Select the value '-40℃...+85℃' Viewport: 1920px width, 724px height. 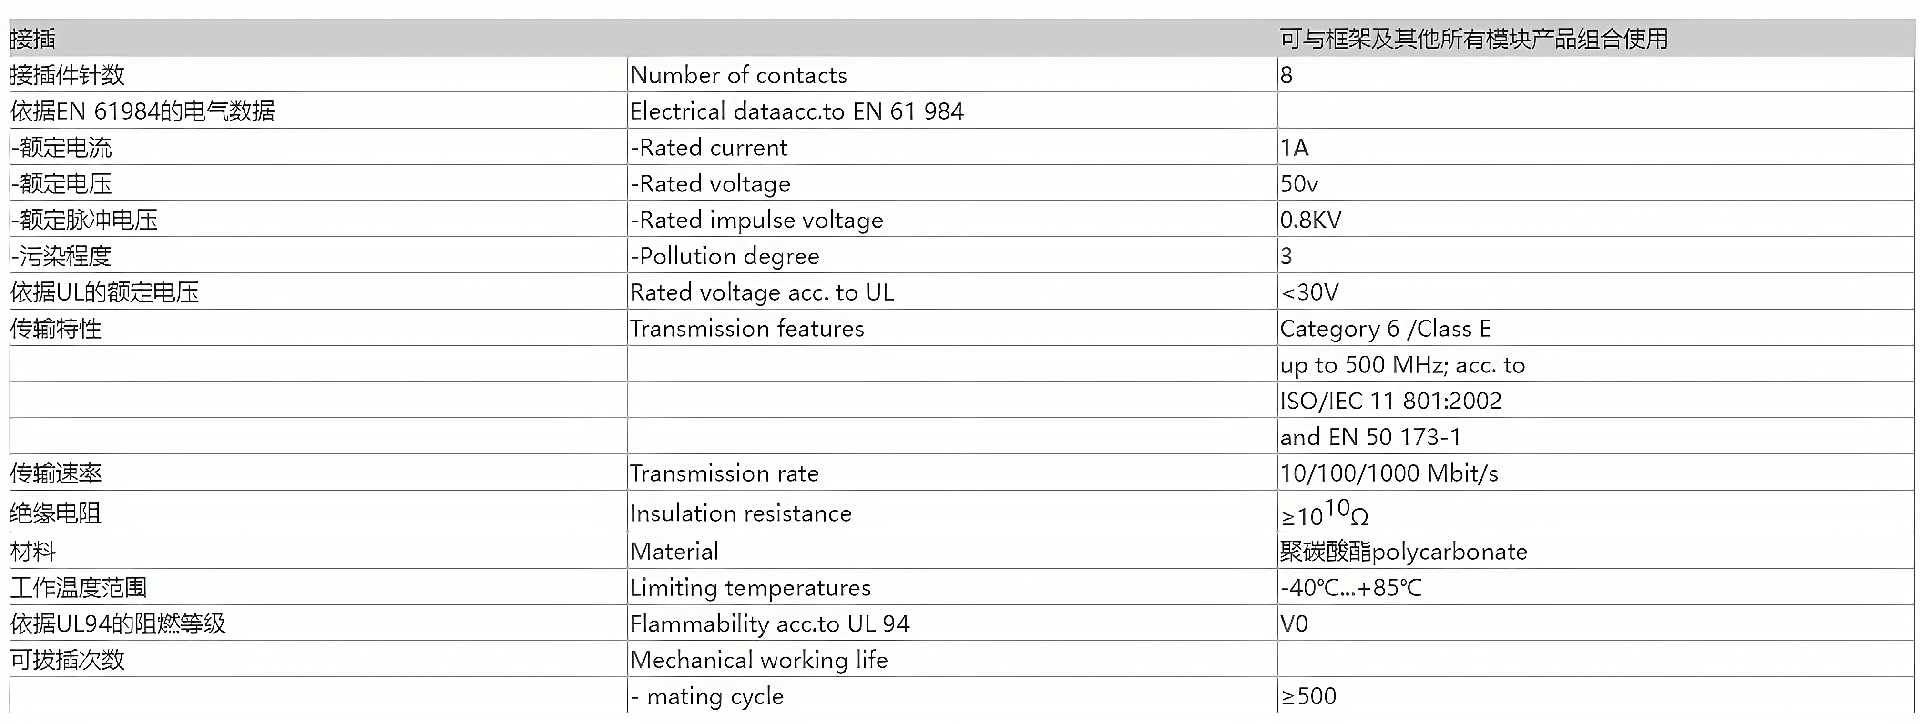(1351, 587)
